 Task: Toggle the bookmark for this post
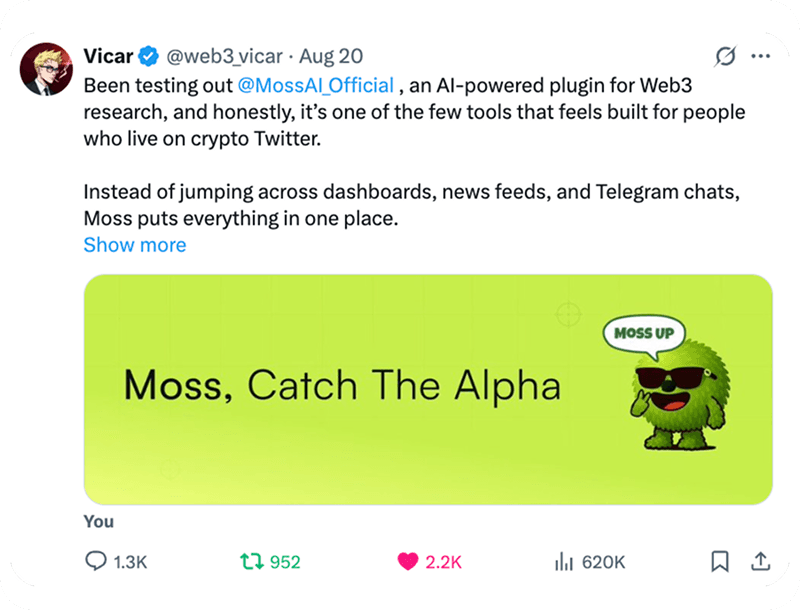pos(719,562)
